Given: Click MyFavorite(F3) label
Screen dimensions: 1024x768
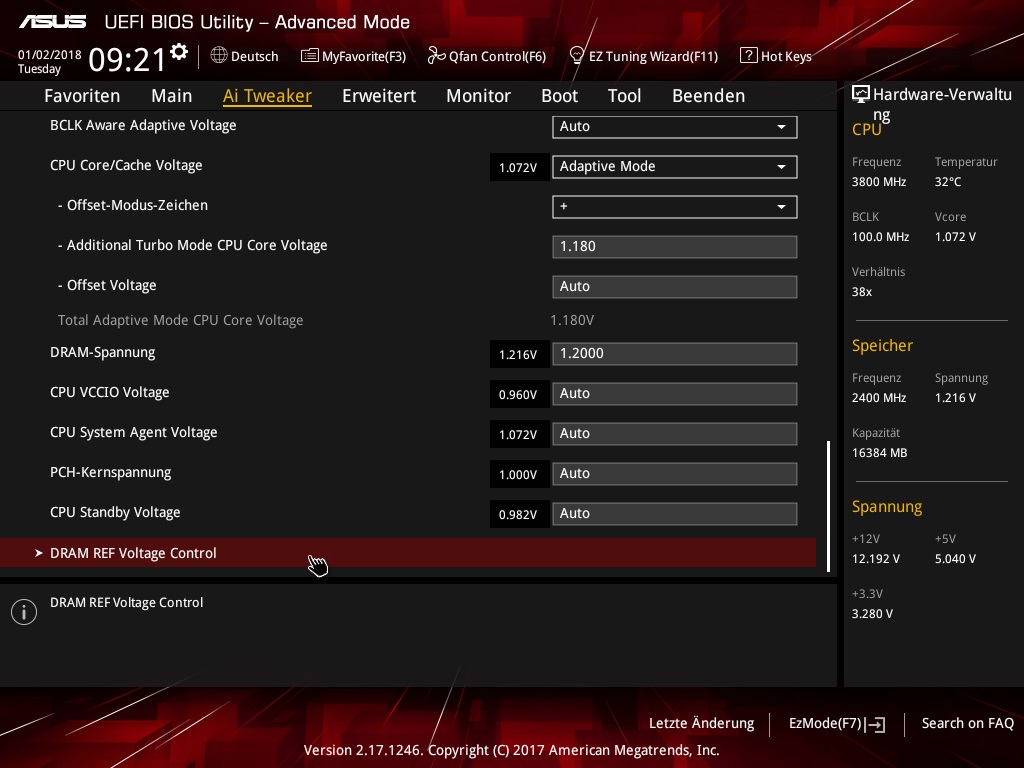Looking at the screenshot, I should pos(364,56).
